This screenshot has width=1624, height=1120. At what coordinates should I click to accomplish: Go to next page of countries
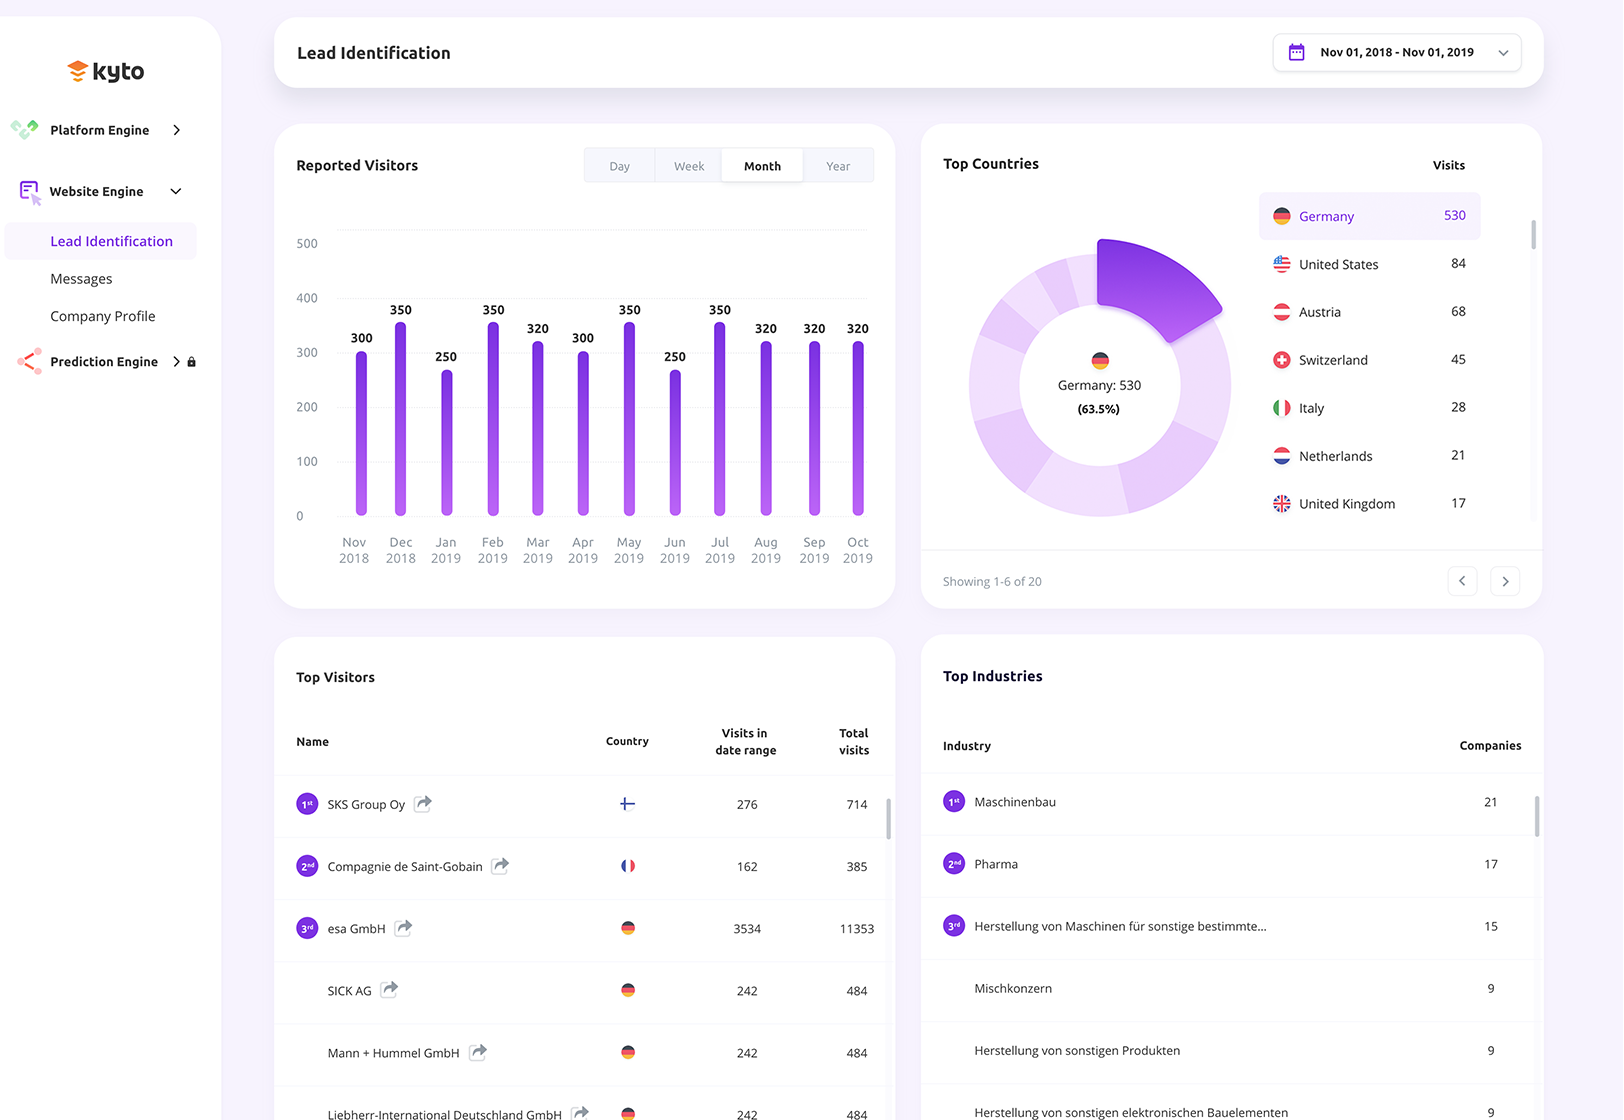pos(1505,581)
